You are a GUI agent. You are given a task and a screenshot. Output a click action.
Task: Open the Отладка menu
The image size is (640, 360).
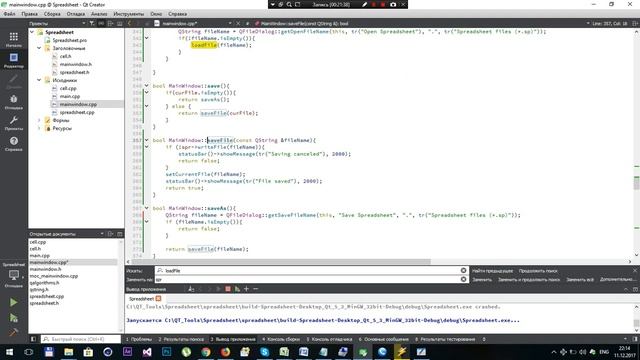click(76, 14)
